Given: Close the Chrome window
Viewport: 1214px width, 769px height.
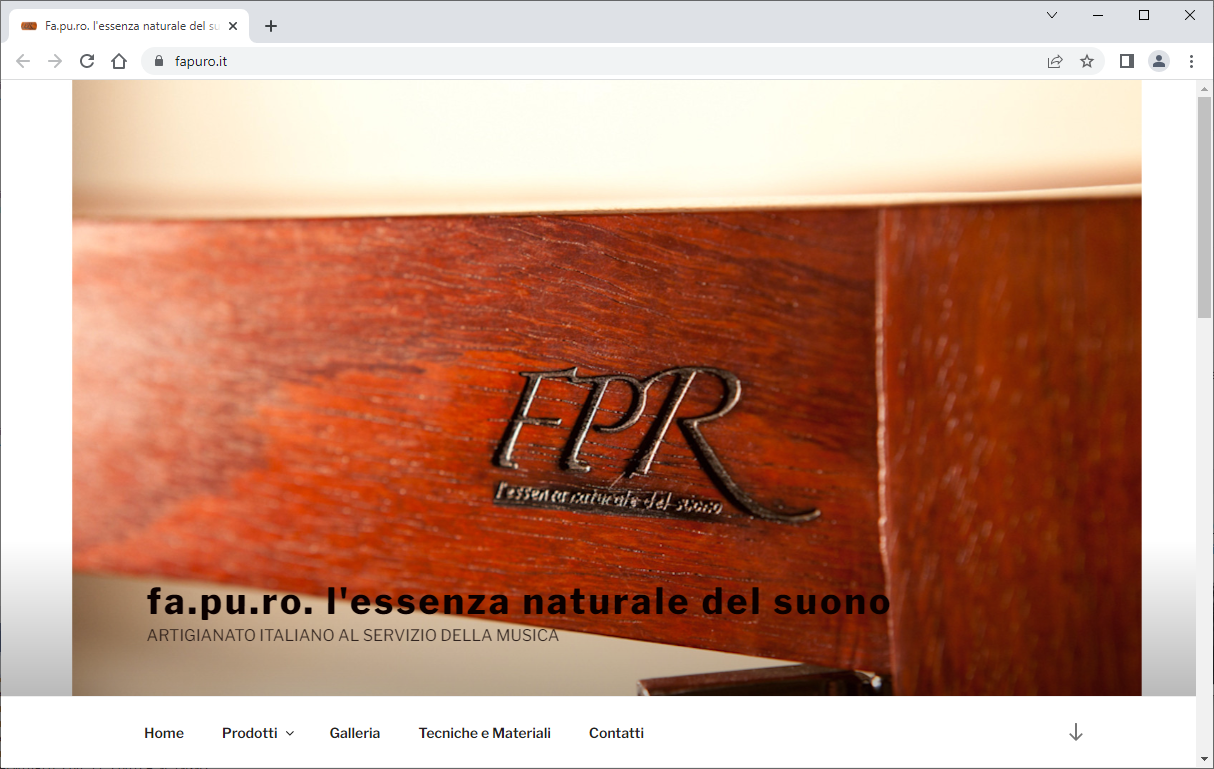Looking at the screenshot, I should click(x=1190, y=15).
